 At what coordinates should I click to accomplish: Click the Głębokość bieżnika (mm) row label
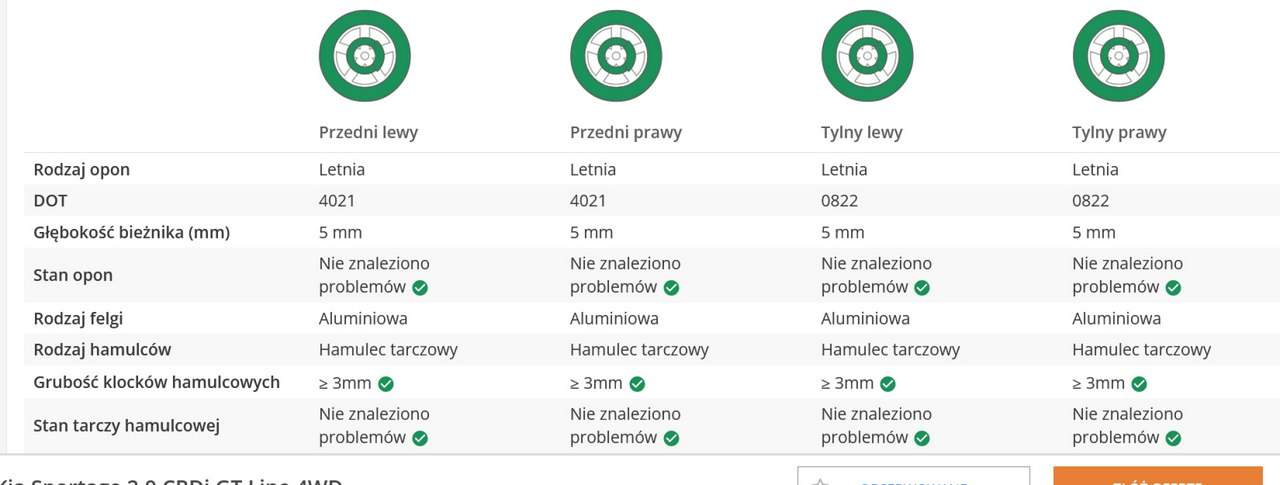click(132, 232)
